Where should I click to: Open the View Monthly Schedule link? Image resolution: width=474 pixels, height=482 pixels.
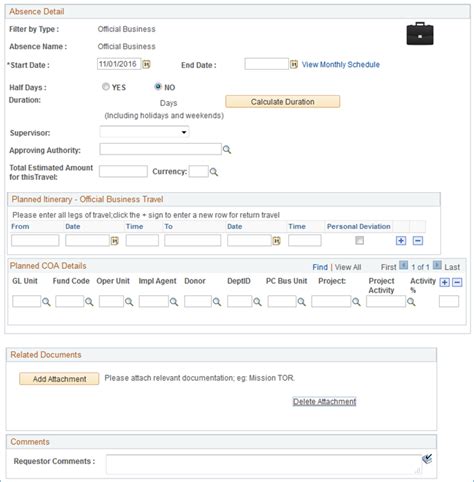tap(341, 65)
